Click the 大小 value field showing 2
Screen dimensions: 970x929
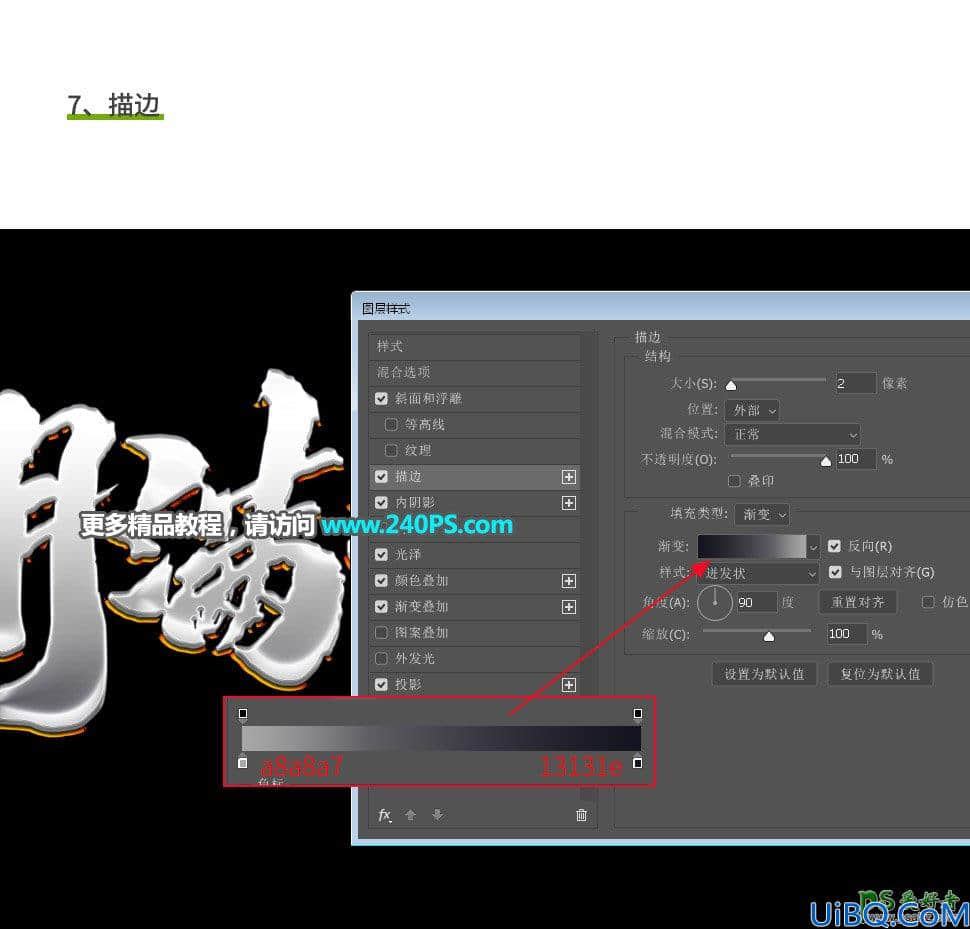(x=855, y=383)
